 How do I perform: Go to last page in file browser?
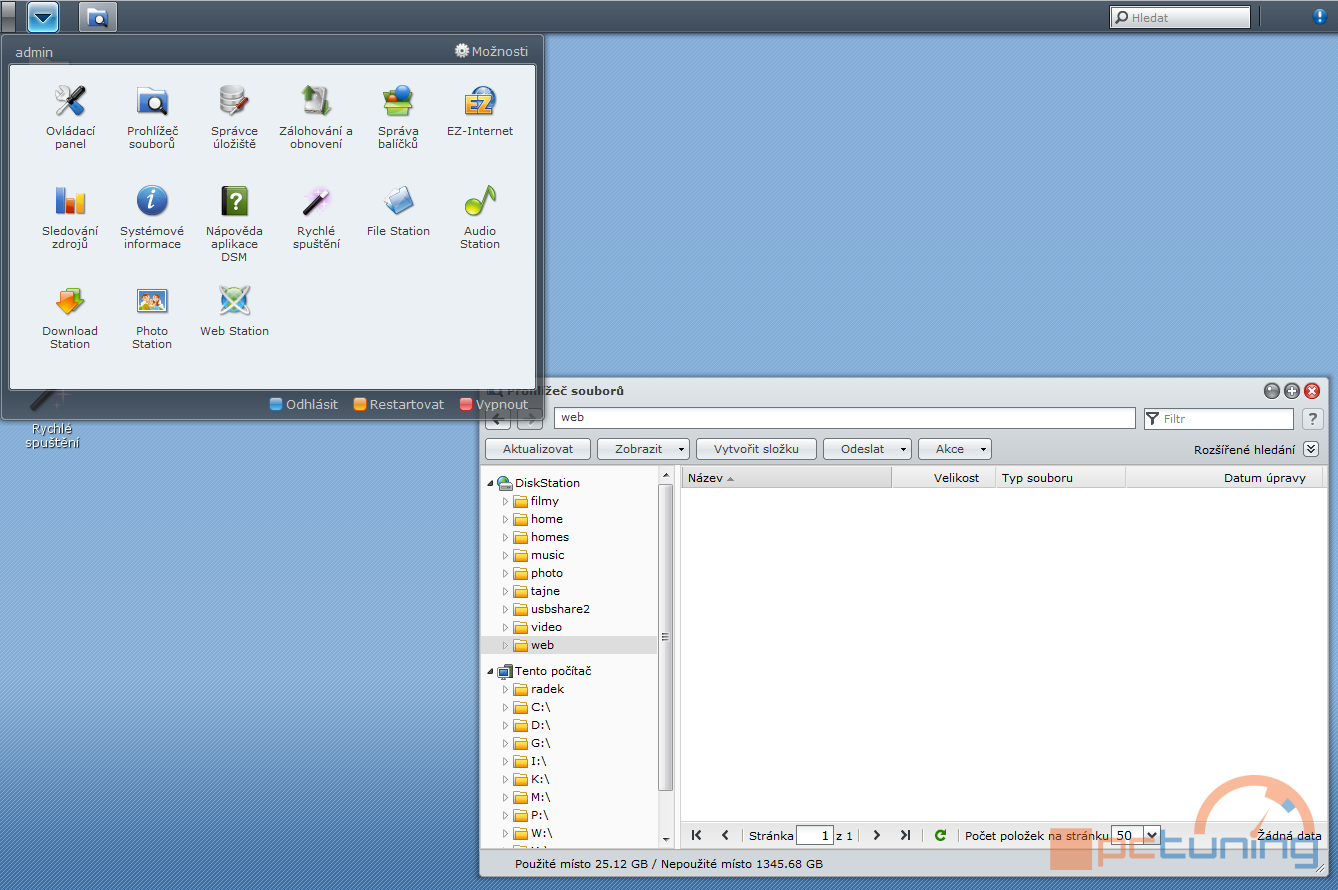coord(905,835)
